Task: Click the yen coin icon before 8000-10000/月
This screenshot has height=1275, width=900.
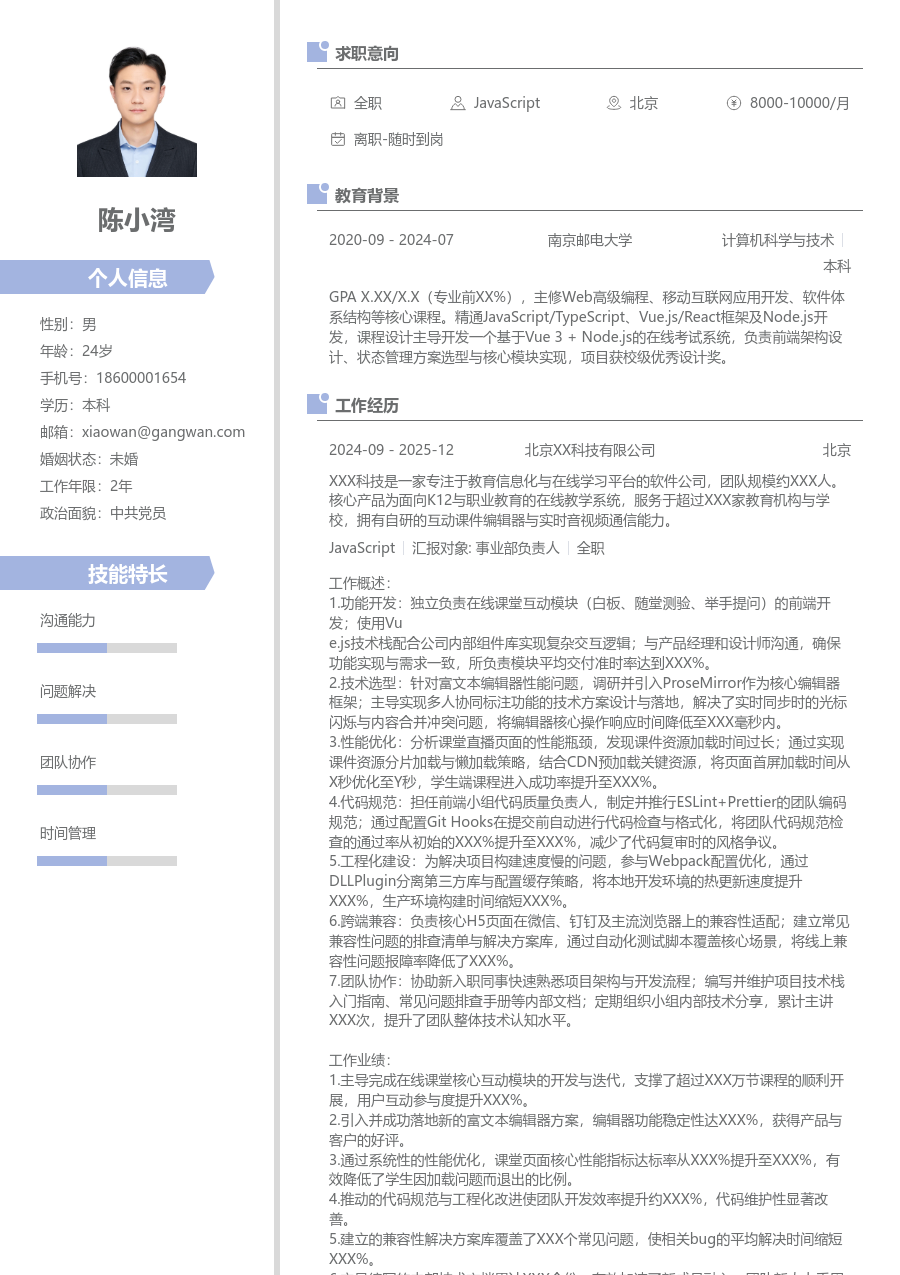Action: [733, 103]
